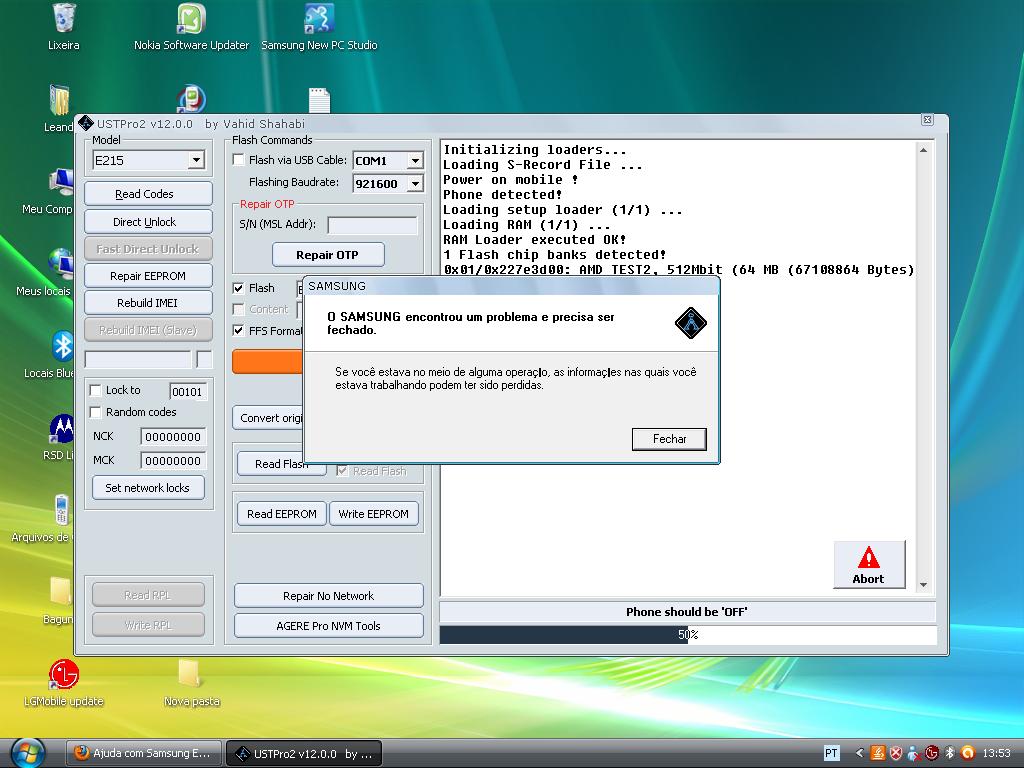Screen dimensions: 1024x768
Task: Enable the Lock to checkbox
Action: [95, 390]
